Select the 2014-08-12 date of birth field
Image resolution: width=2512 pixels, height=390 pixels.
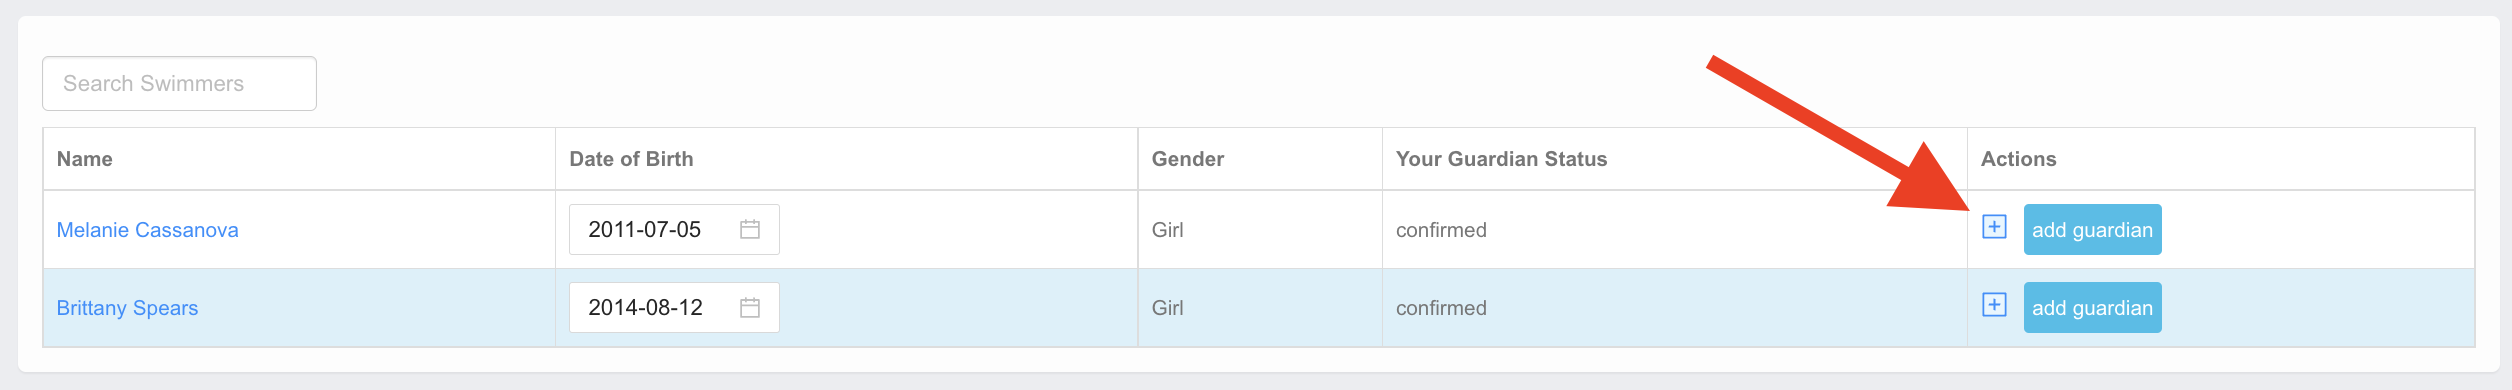(x=674, y=308)
